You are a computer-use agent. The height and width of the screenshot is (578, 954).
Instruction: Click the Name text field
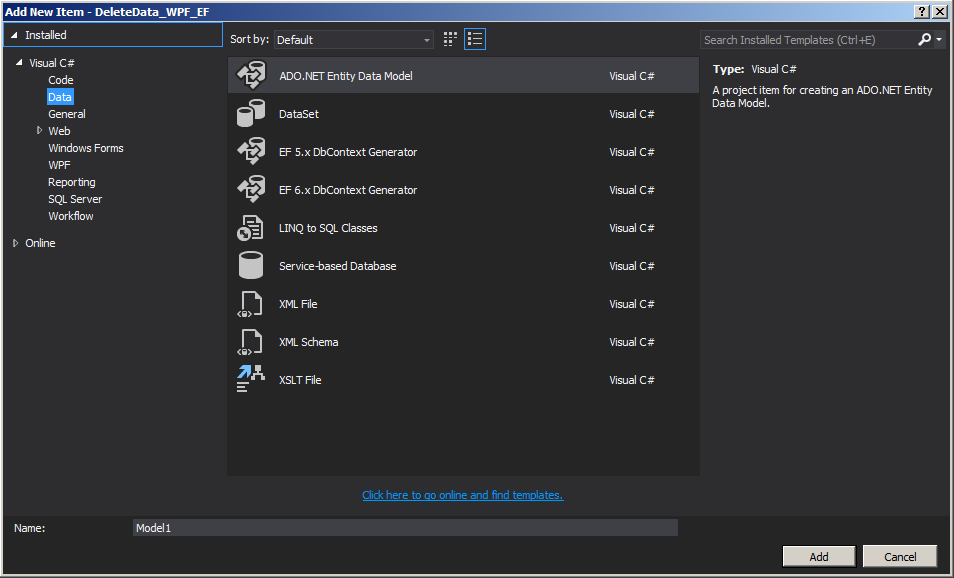click(x=405, y=527)
